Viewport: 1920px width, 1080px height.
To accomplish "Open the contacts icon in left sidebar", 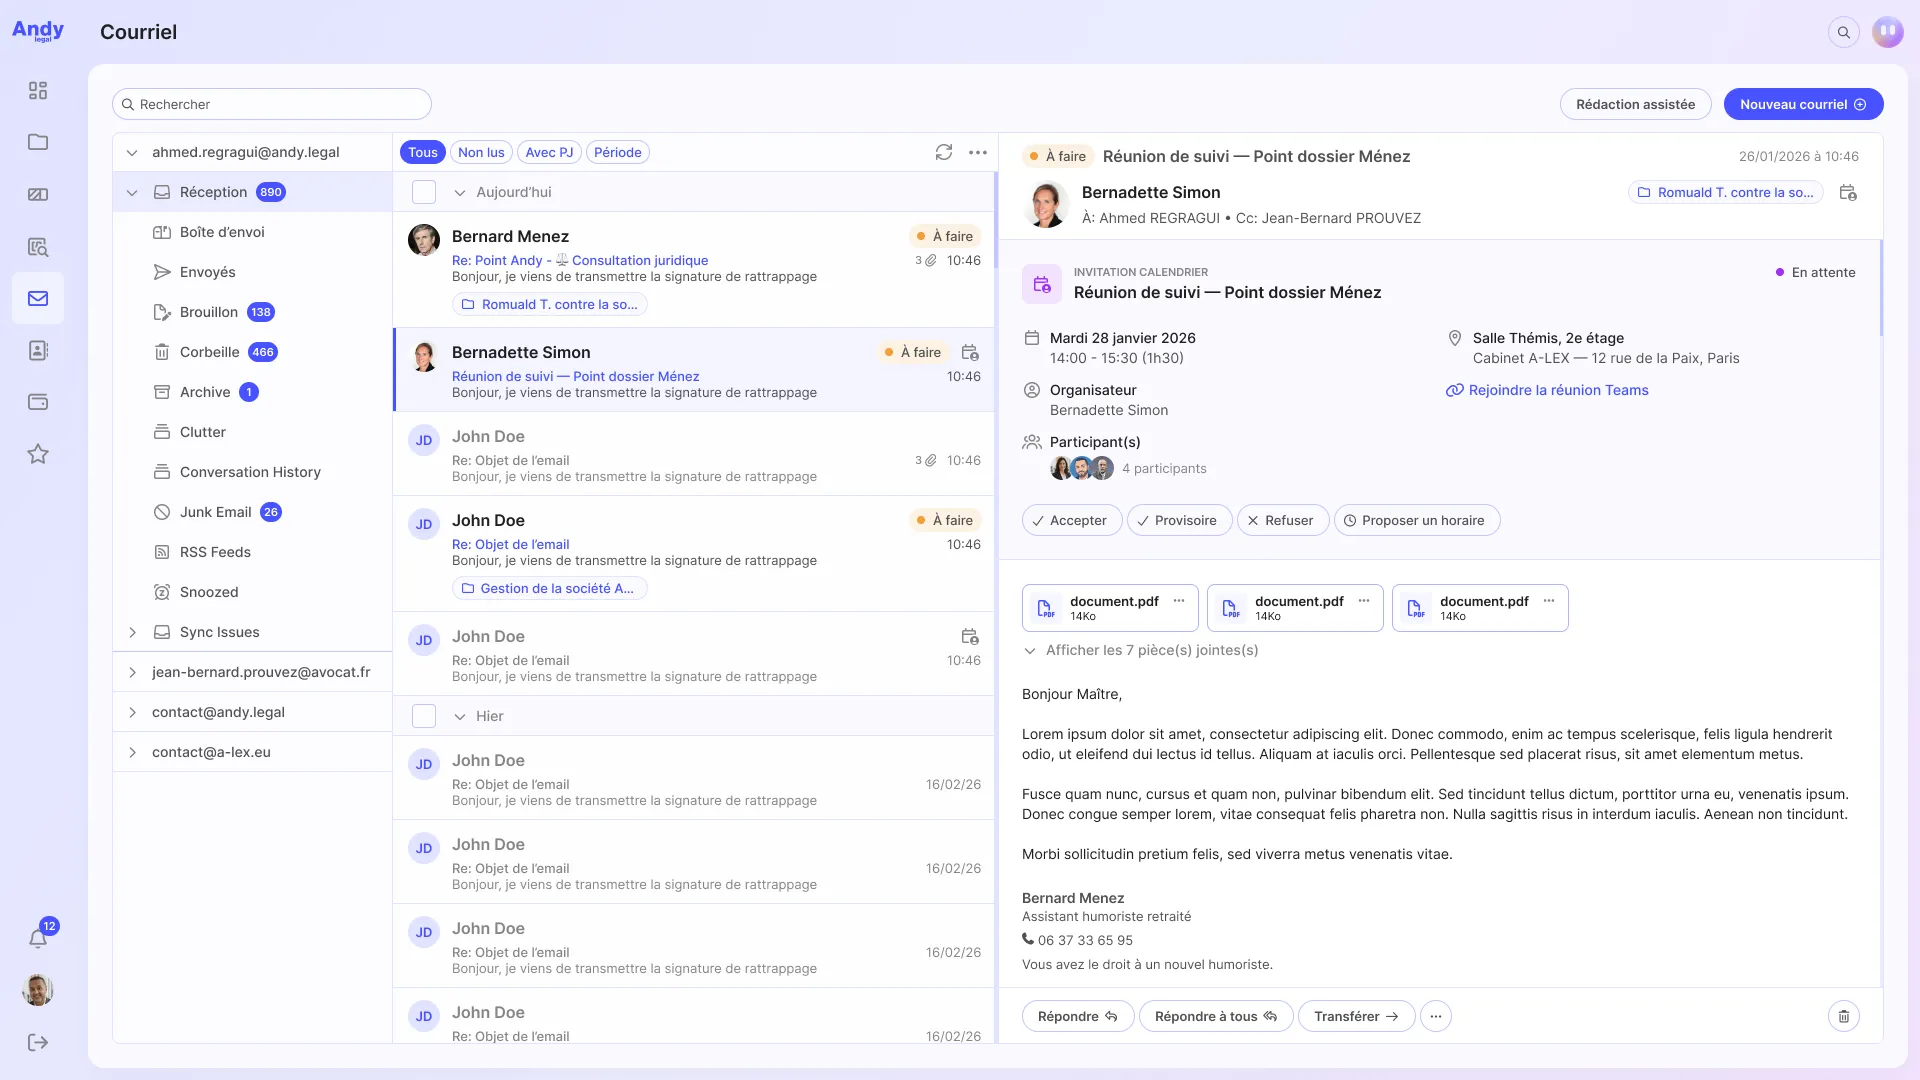I will (x=38, y=350).
